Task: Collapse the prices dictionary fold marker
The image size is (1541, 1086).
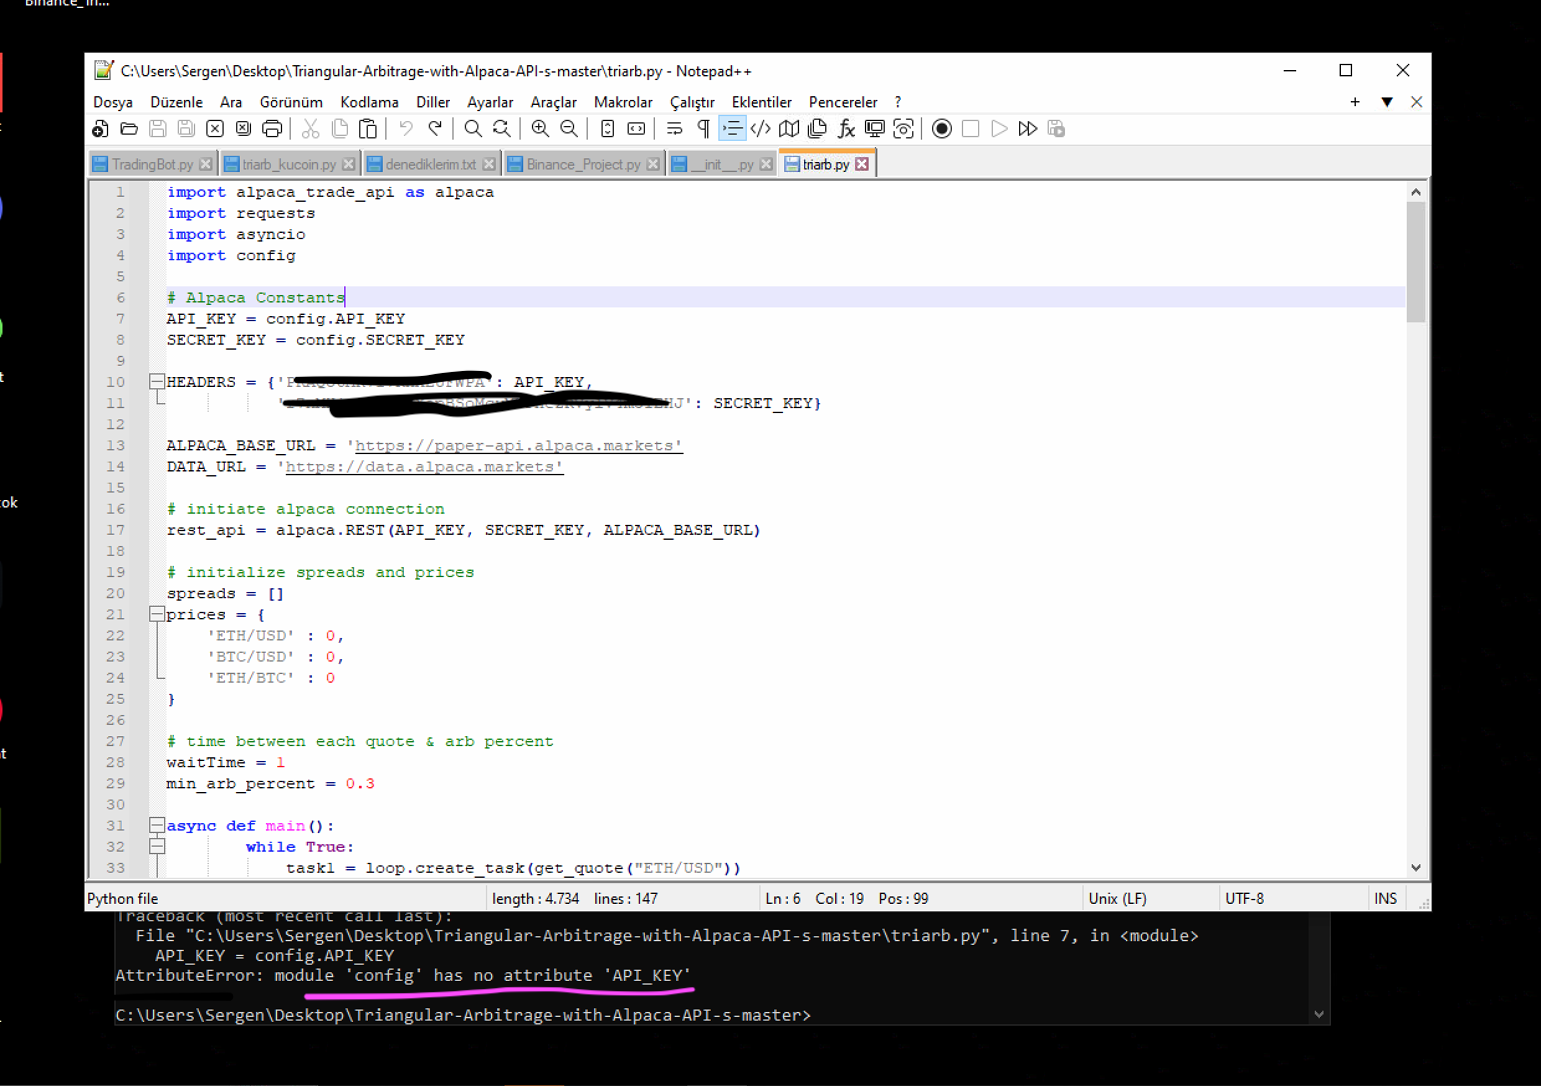Action: 157,614
